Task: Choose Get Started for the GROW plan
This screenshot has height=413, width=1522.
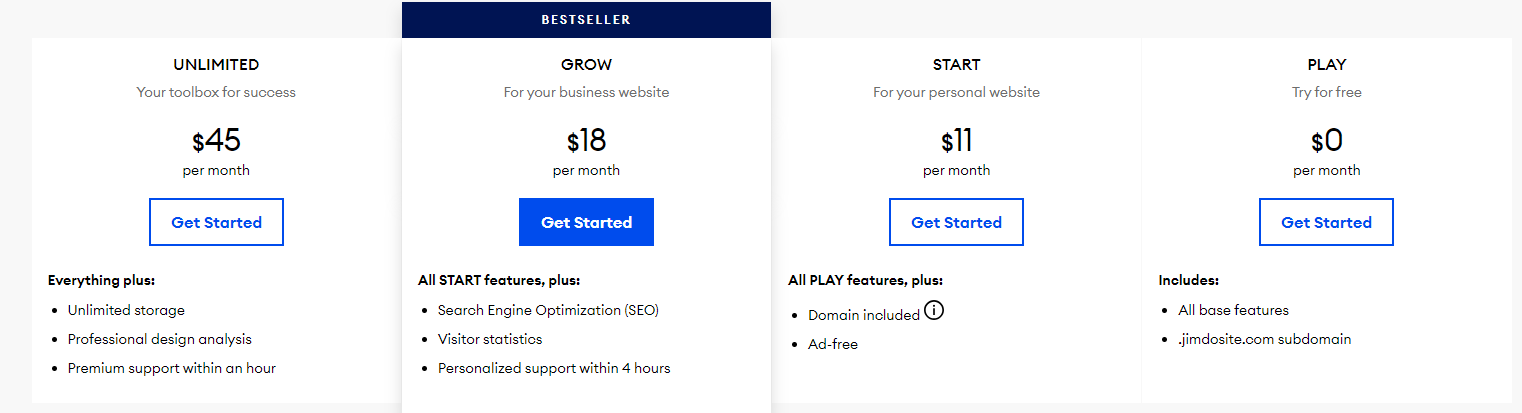Action: (x=586, y=222)
